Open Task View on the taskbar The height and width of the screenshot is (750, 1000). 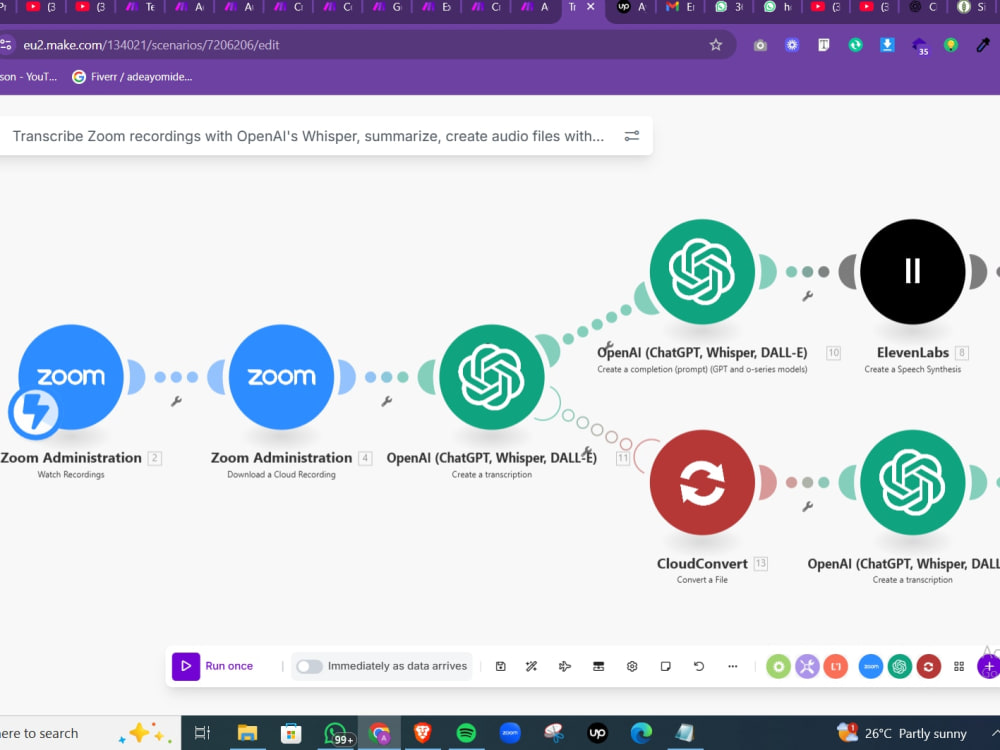(x=202, y=733)
